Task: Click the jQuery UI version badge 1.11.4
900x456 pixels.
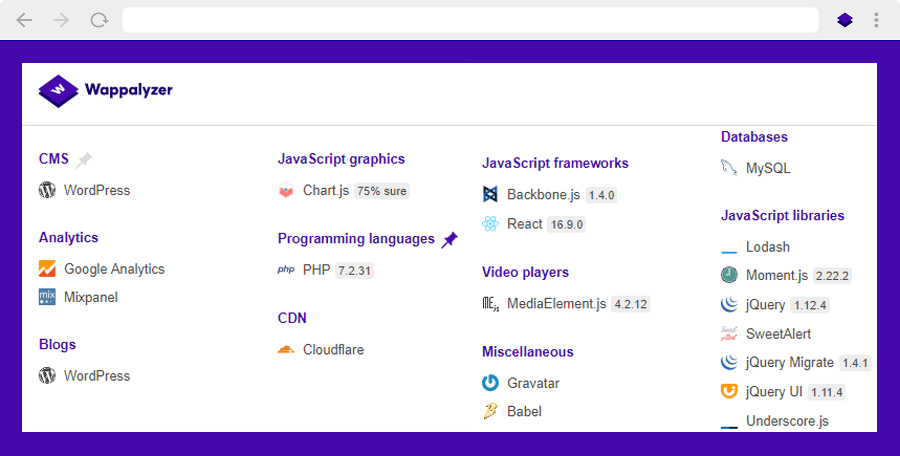Action: [x=827, y=393]
